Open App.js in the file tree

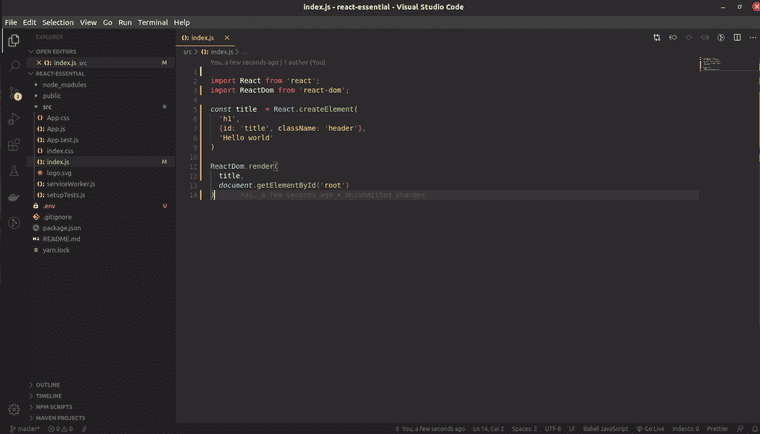coord(56,129)
